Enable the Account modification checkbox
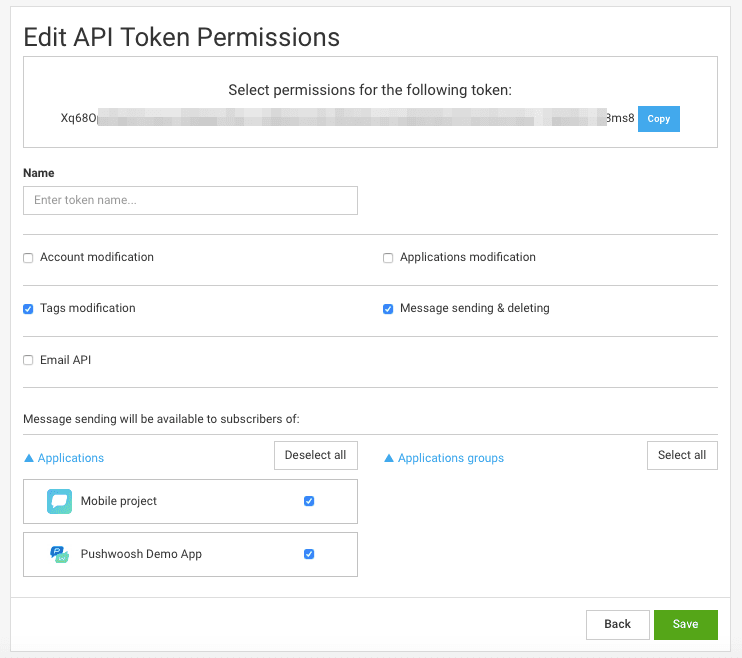The image size is (742, 658). pos(28,258)
